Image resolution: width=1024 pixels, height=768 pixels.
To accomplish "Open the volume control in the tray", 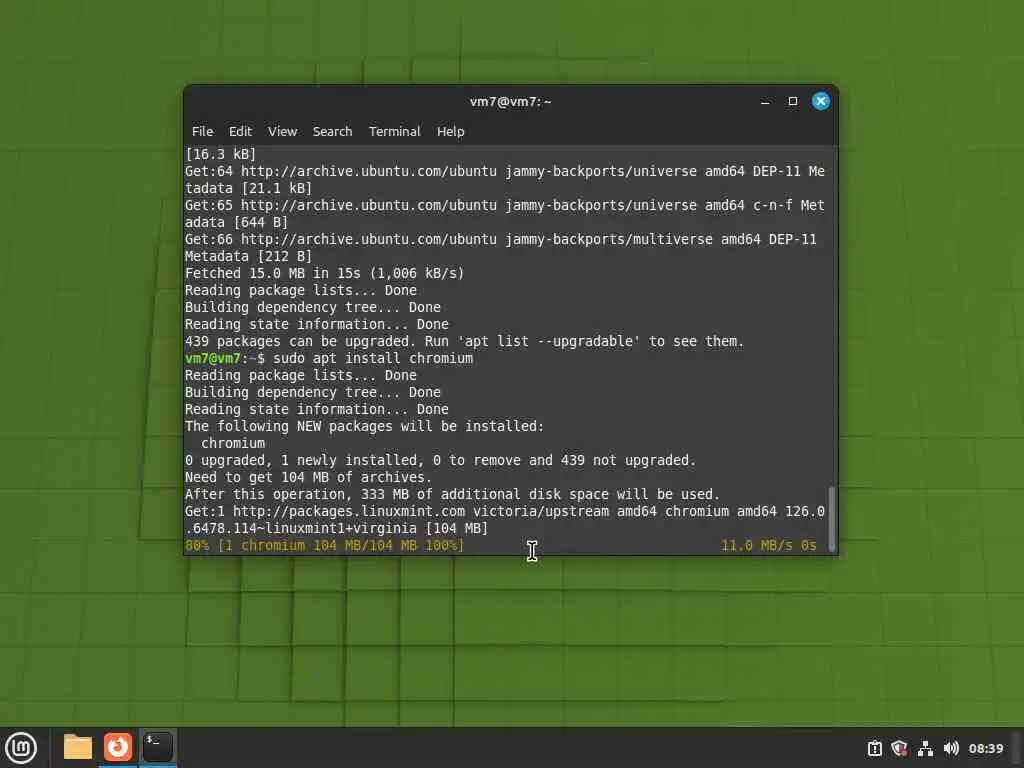I will point(951,748).
